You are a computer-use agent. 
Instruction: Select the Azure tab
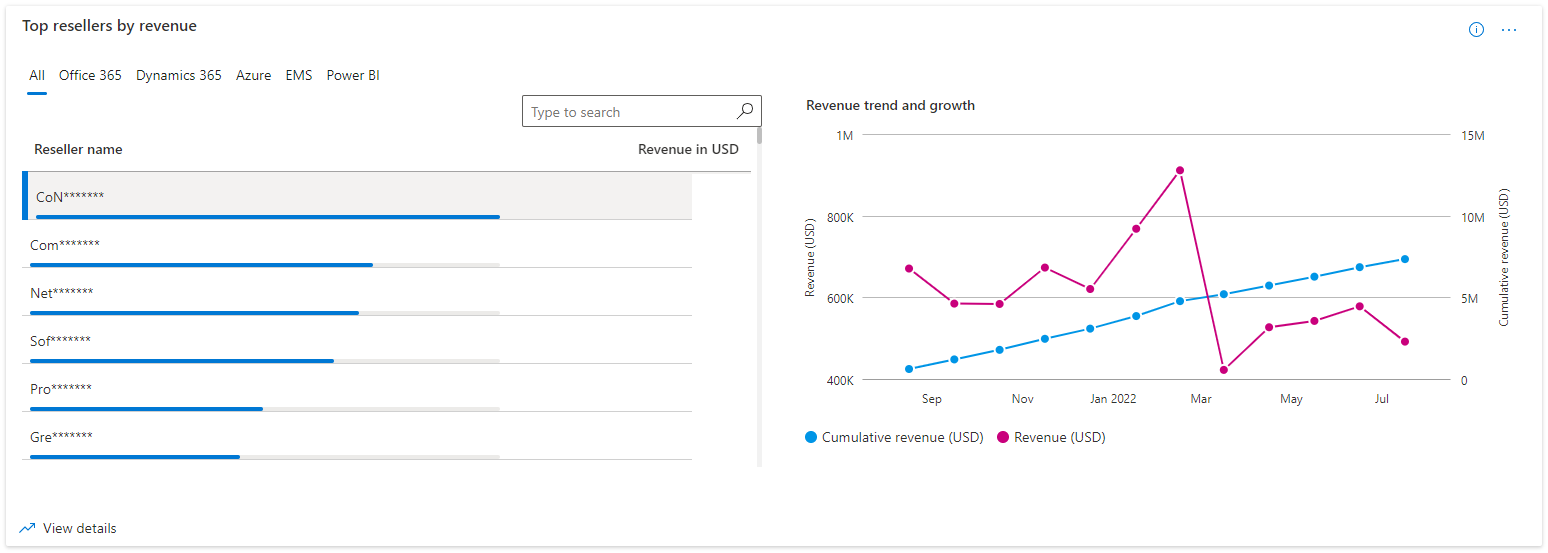[x=253, y=75]
